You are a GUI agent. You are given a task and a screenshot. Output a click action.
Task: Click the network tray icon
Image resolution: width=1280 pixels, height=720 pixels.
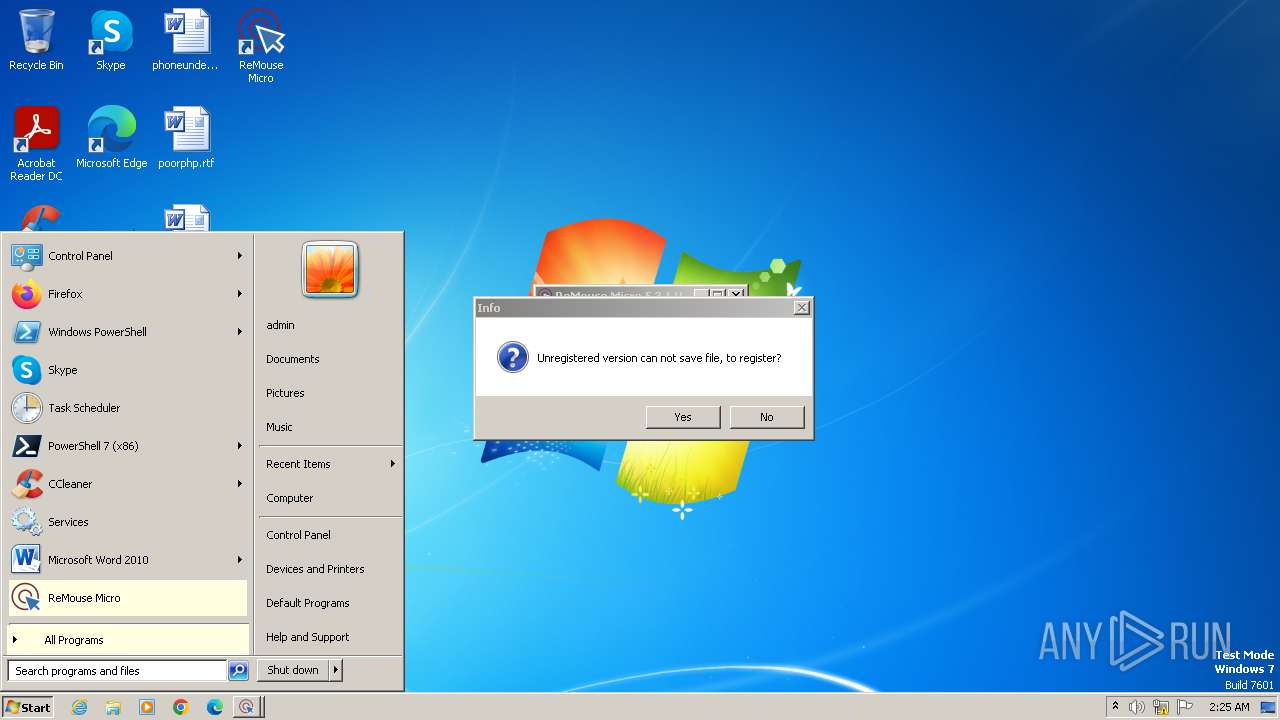click(1161, 707)
